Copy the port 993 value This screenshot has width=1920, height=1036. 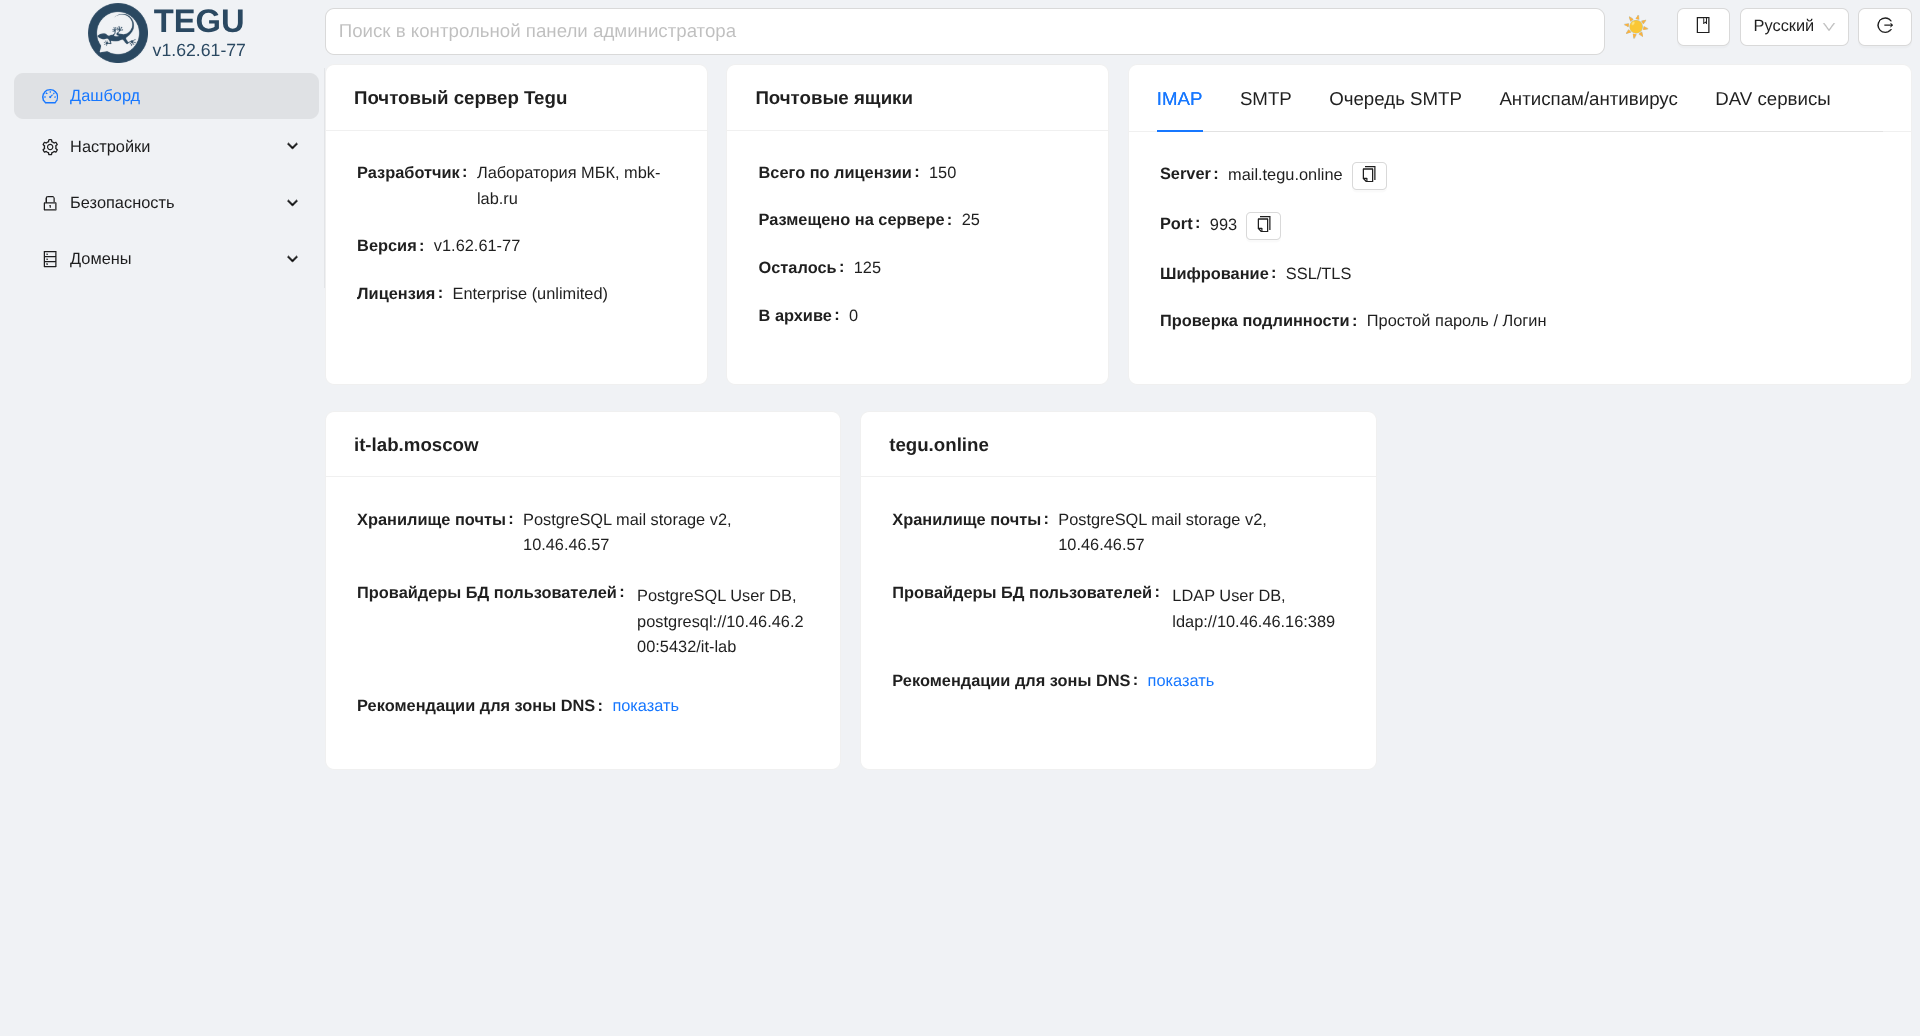(x=1263, y=225)
